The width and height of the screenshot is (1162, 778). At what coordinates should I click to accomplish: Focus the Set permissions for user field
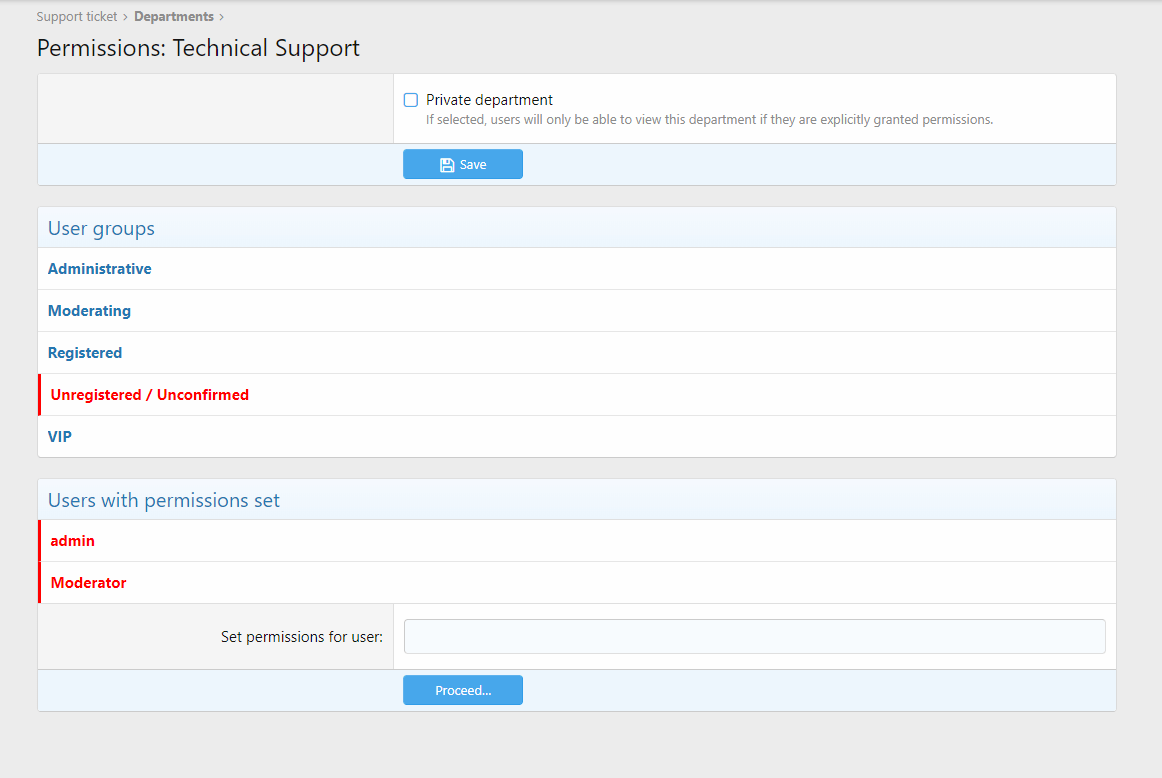[x=754, y=636]
